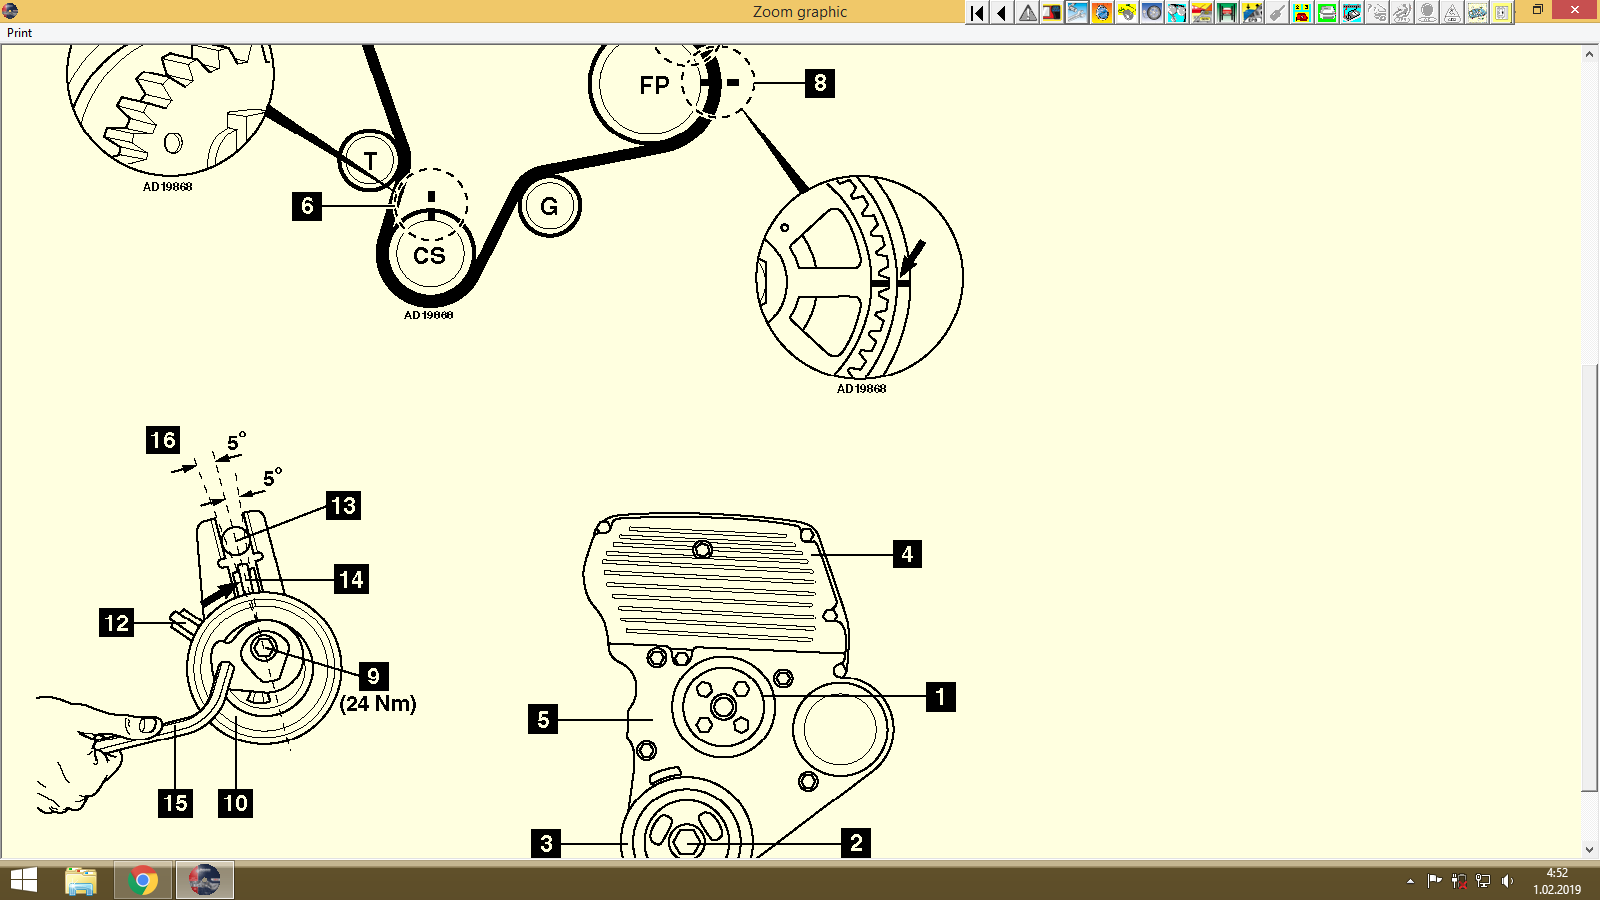Open the Windows Start menu

[21, 881]
